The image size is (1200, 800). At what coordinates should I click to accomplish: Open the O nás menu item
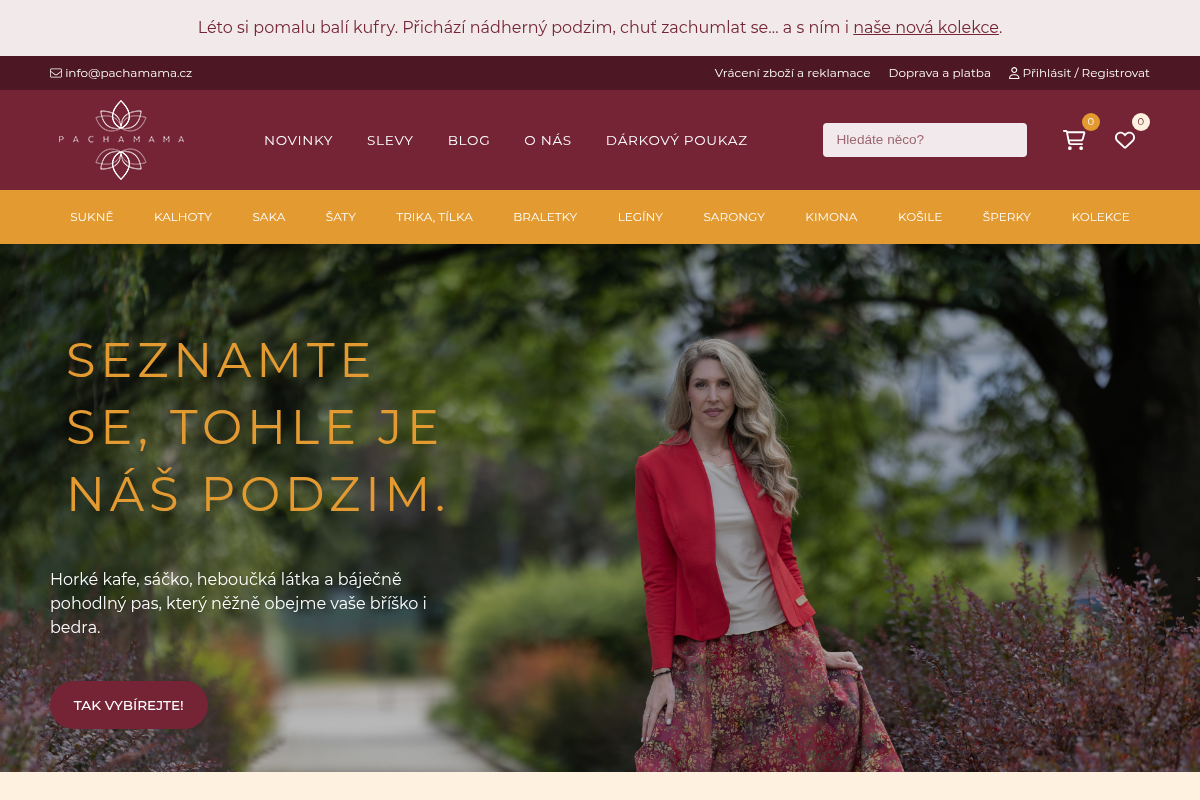coord(548,140)
